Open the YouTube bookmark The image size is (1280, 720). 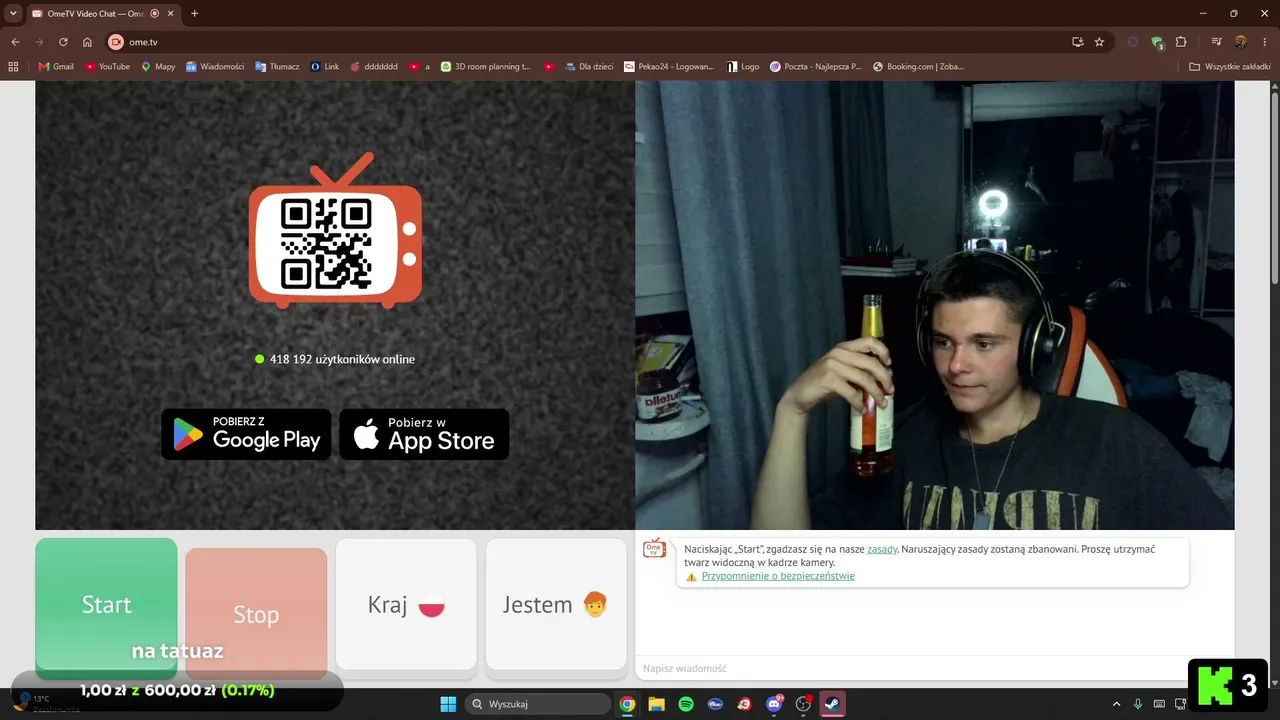pyautogui.click(x=108, y=67)
